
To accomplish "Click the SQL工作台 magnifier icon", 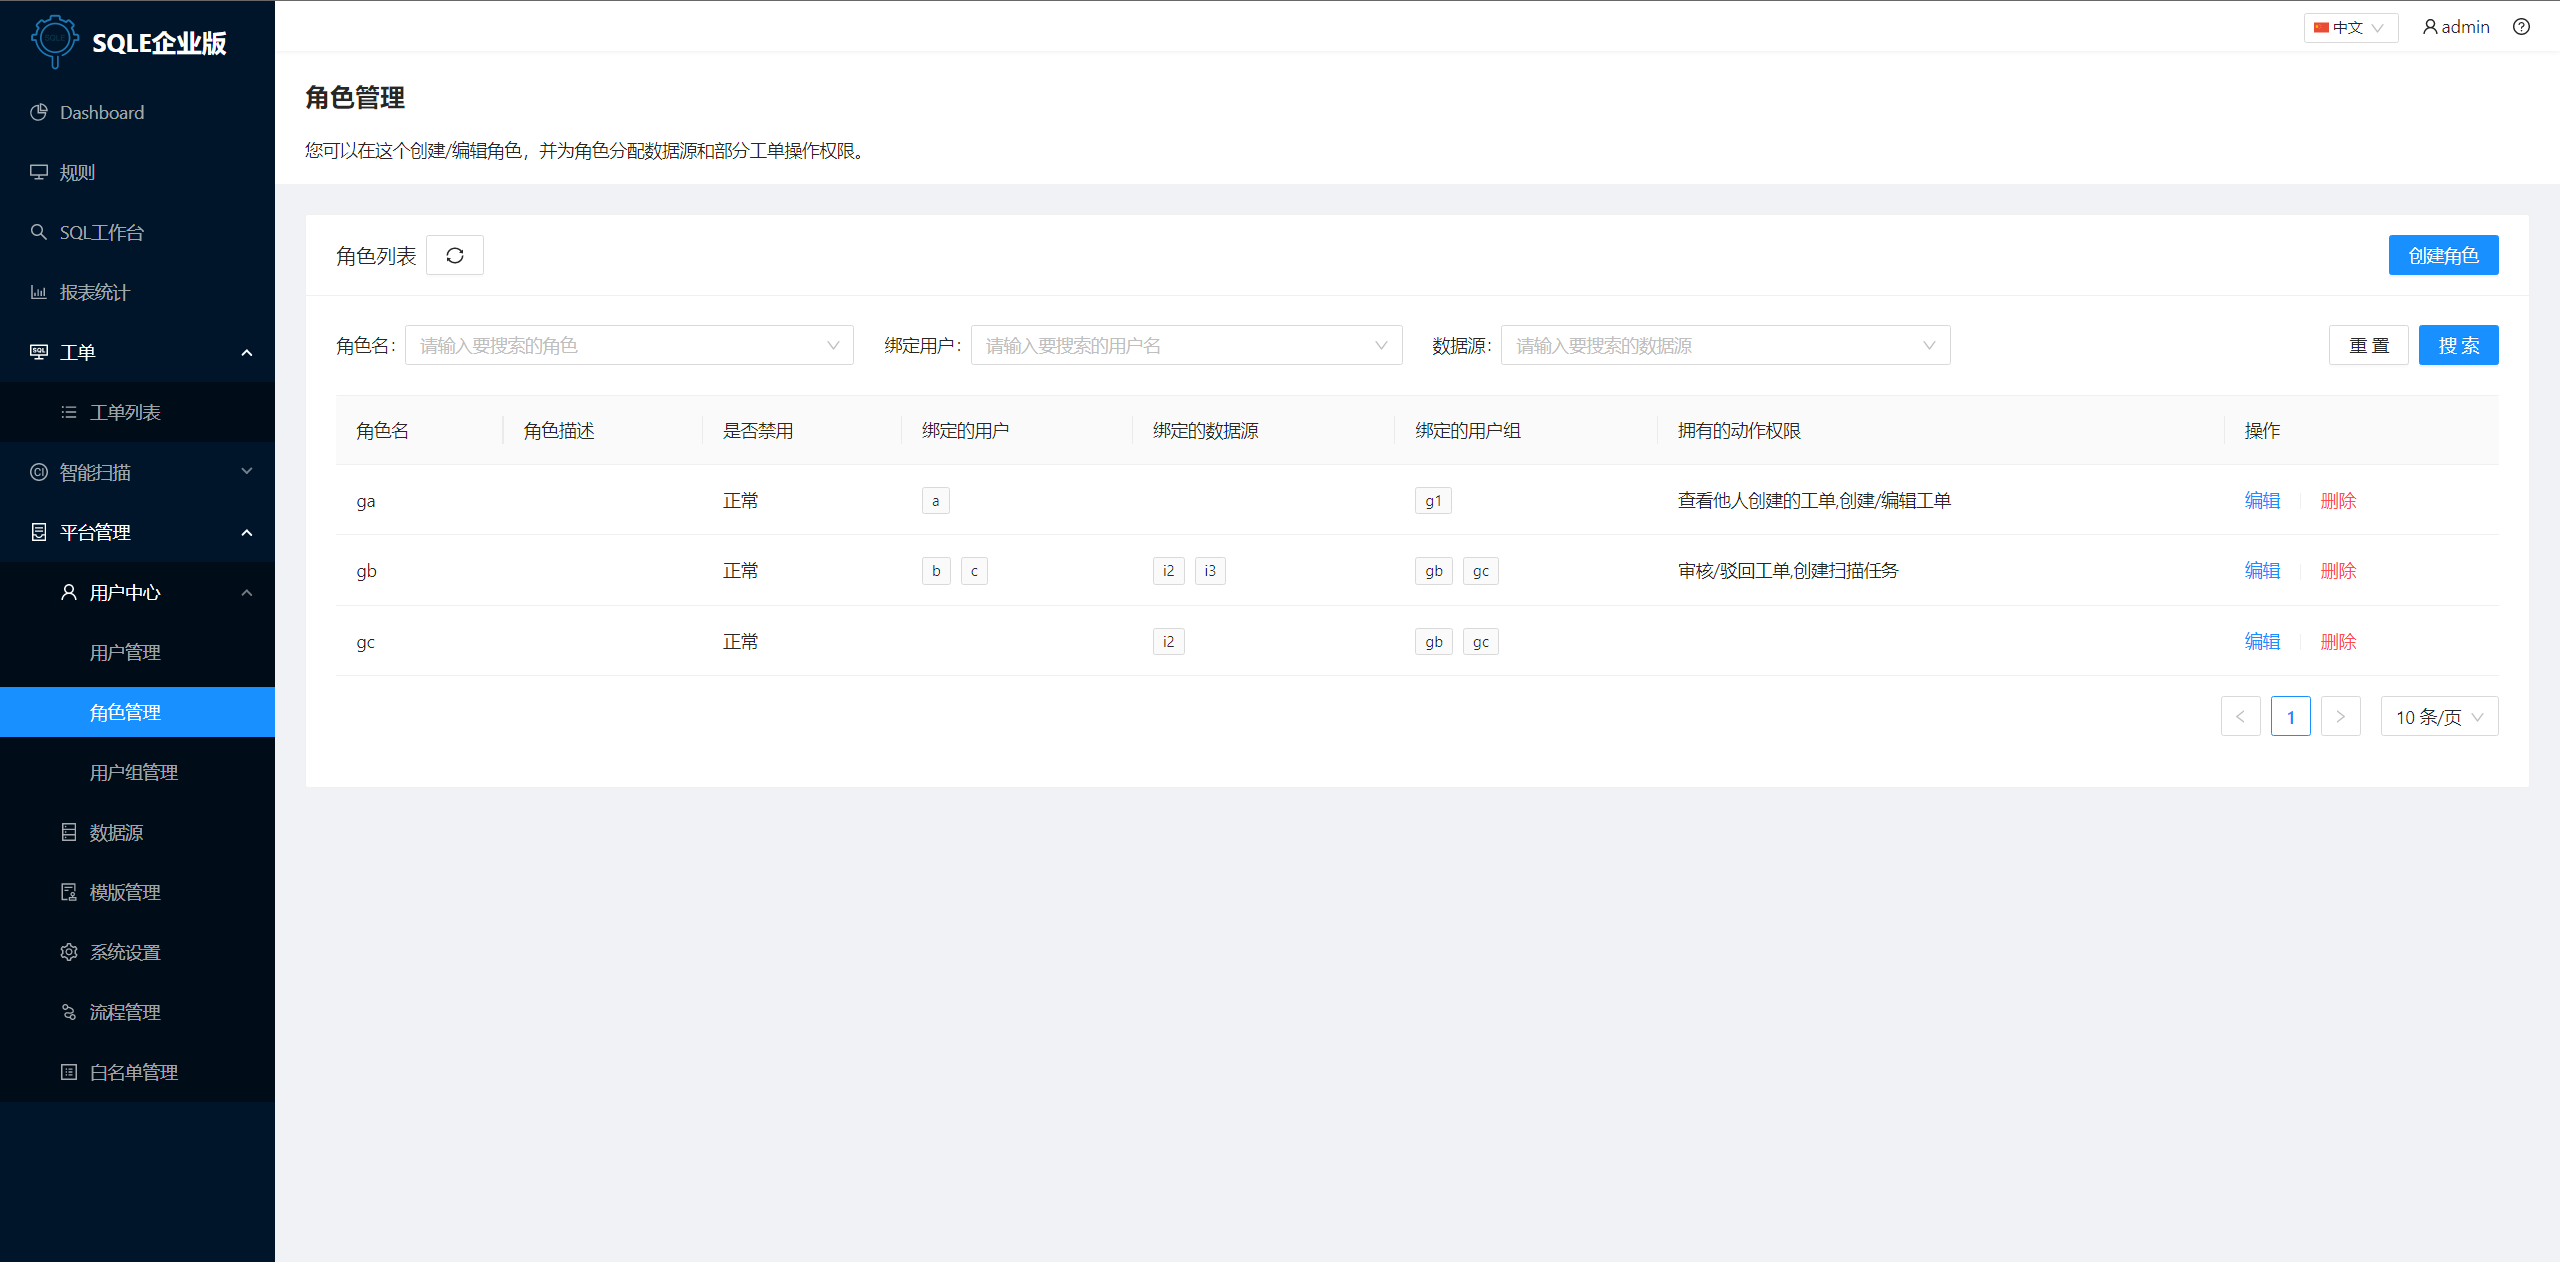I will (39, 232).
